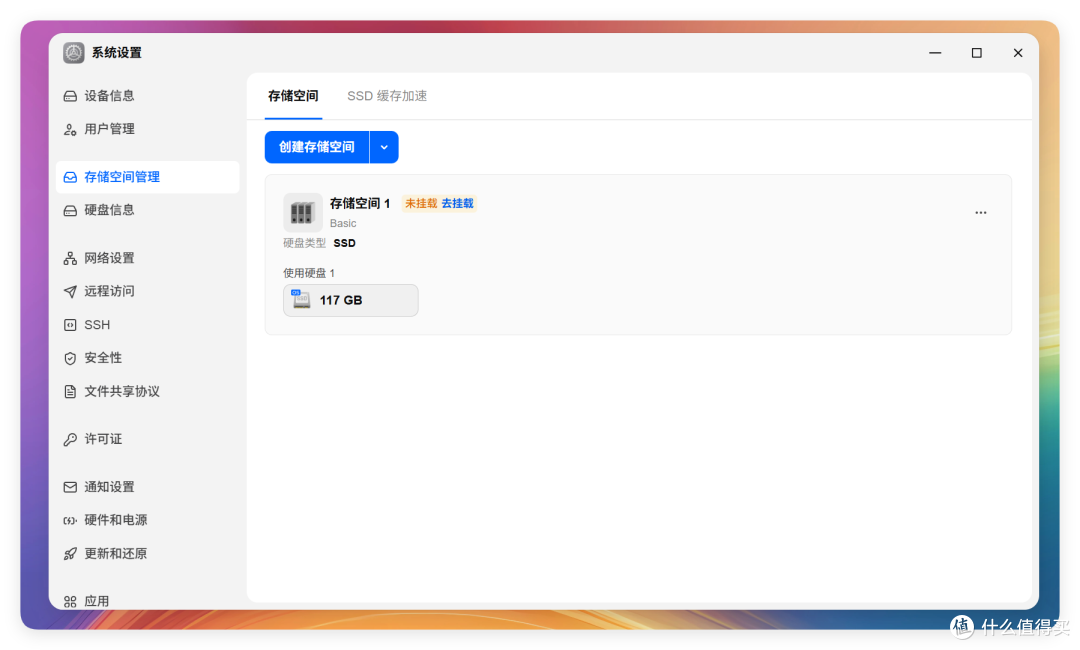The width and height of the screenshot is (1080, 650).
Task: Click the 硬盘信息 disk icon
Action: (x=70, y=210)
